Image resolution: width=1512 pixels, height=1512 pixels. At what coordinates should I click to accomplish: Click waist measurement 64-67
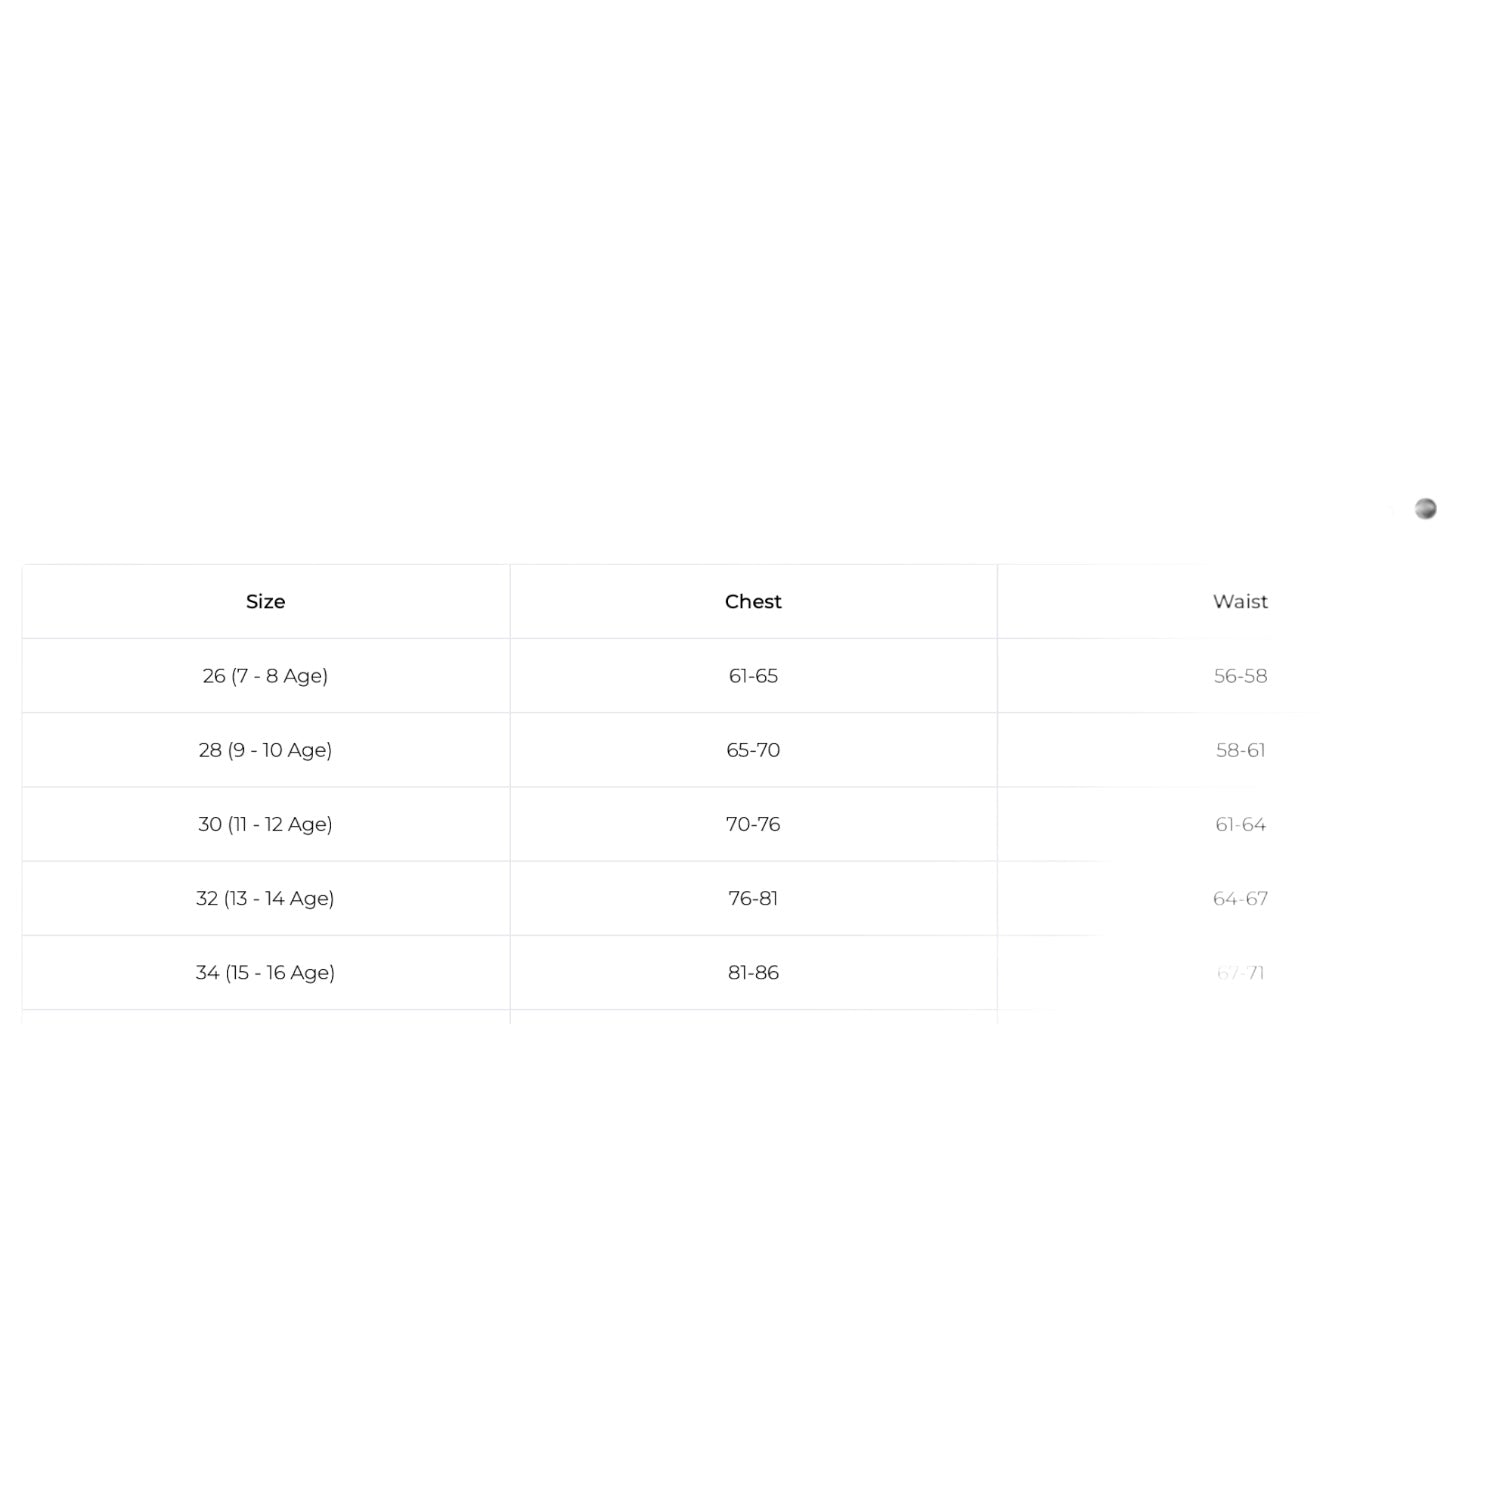1240,898
